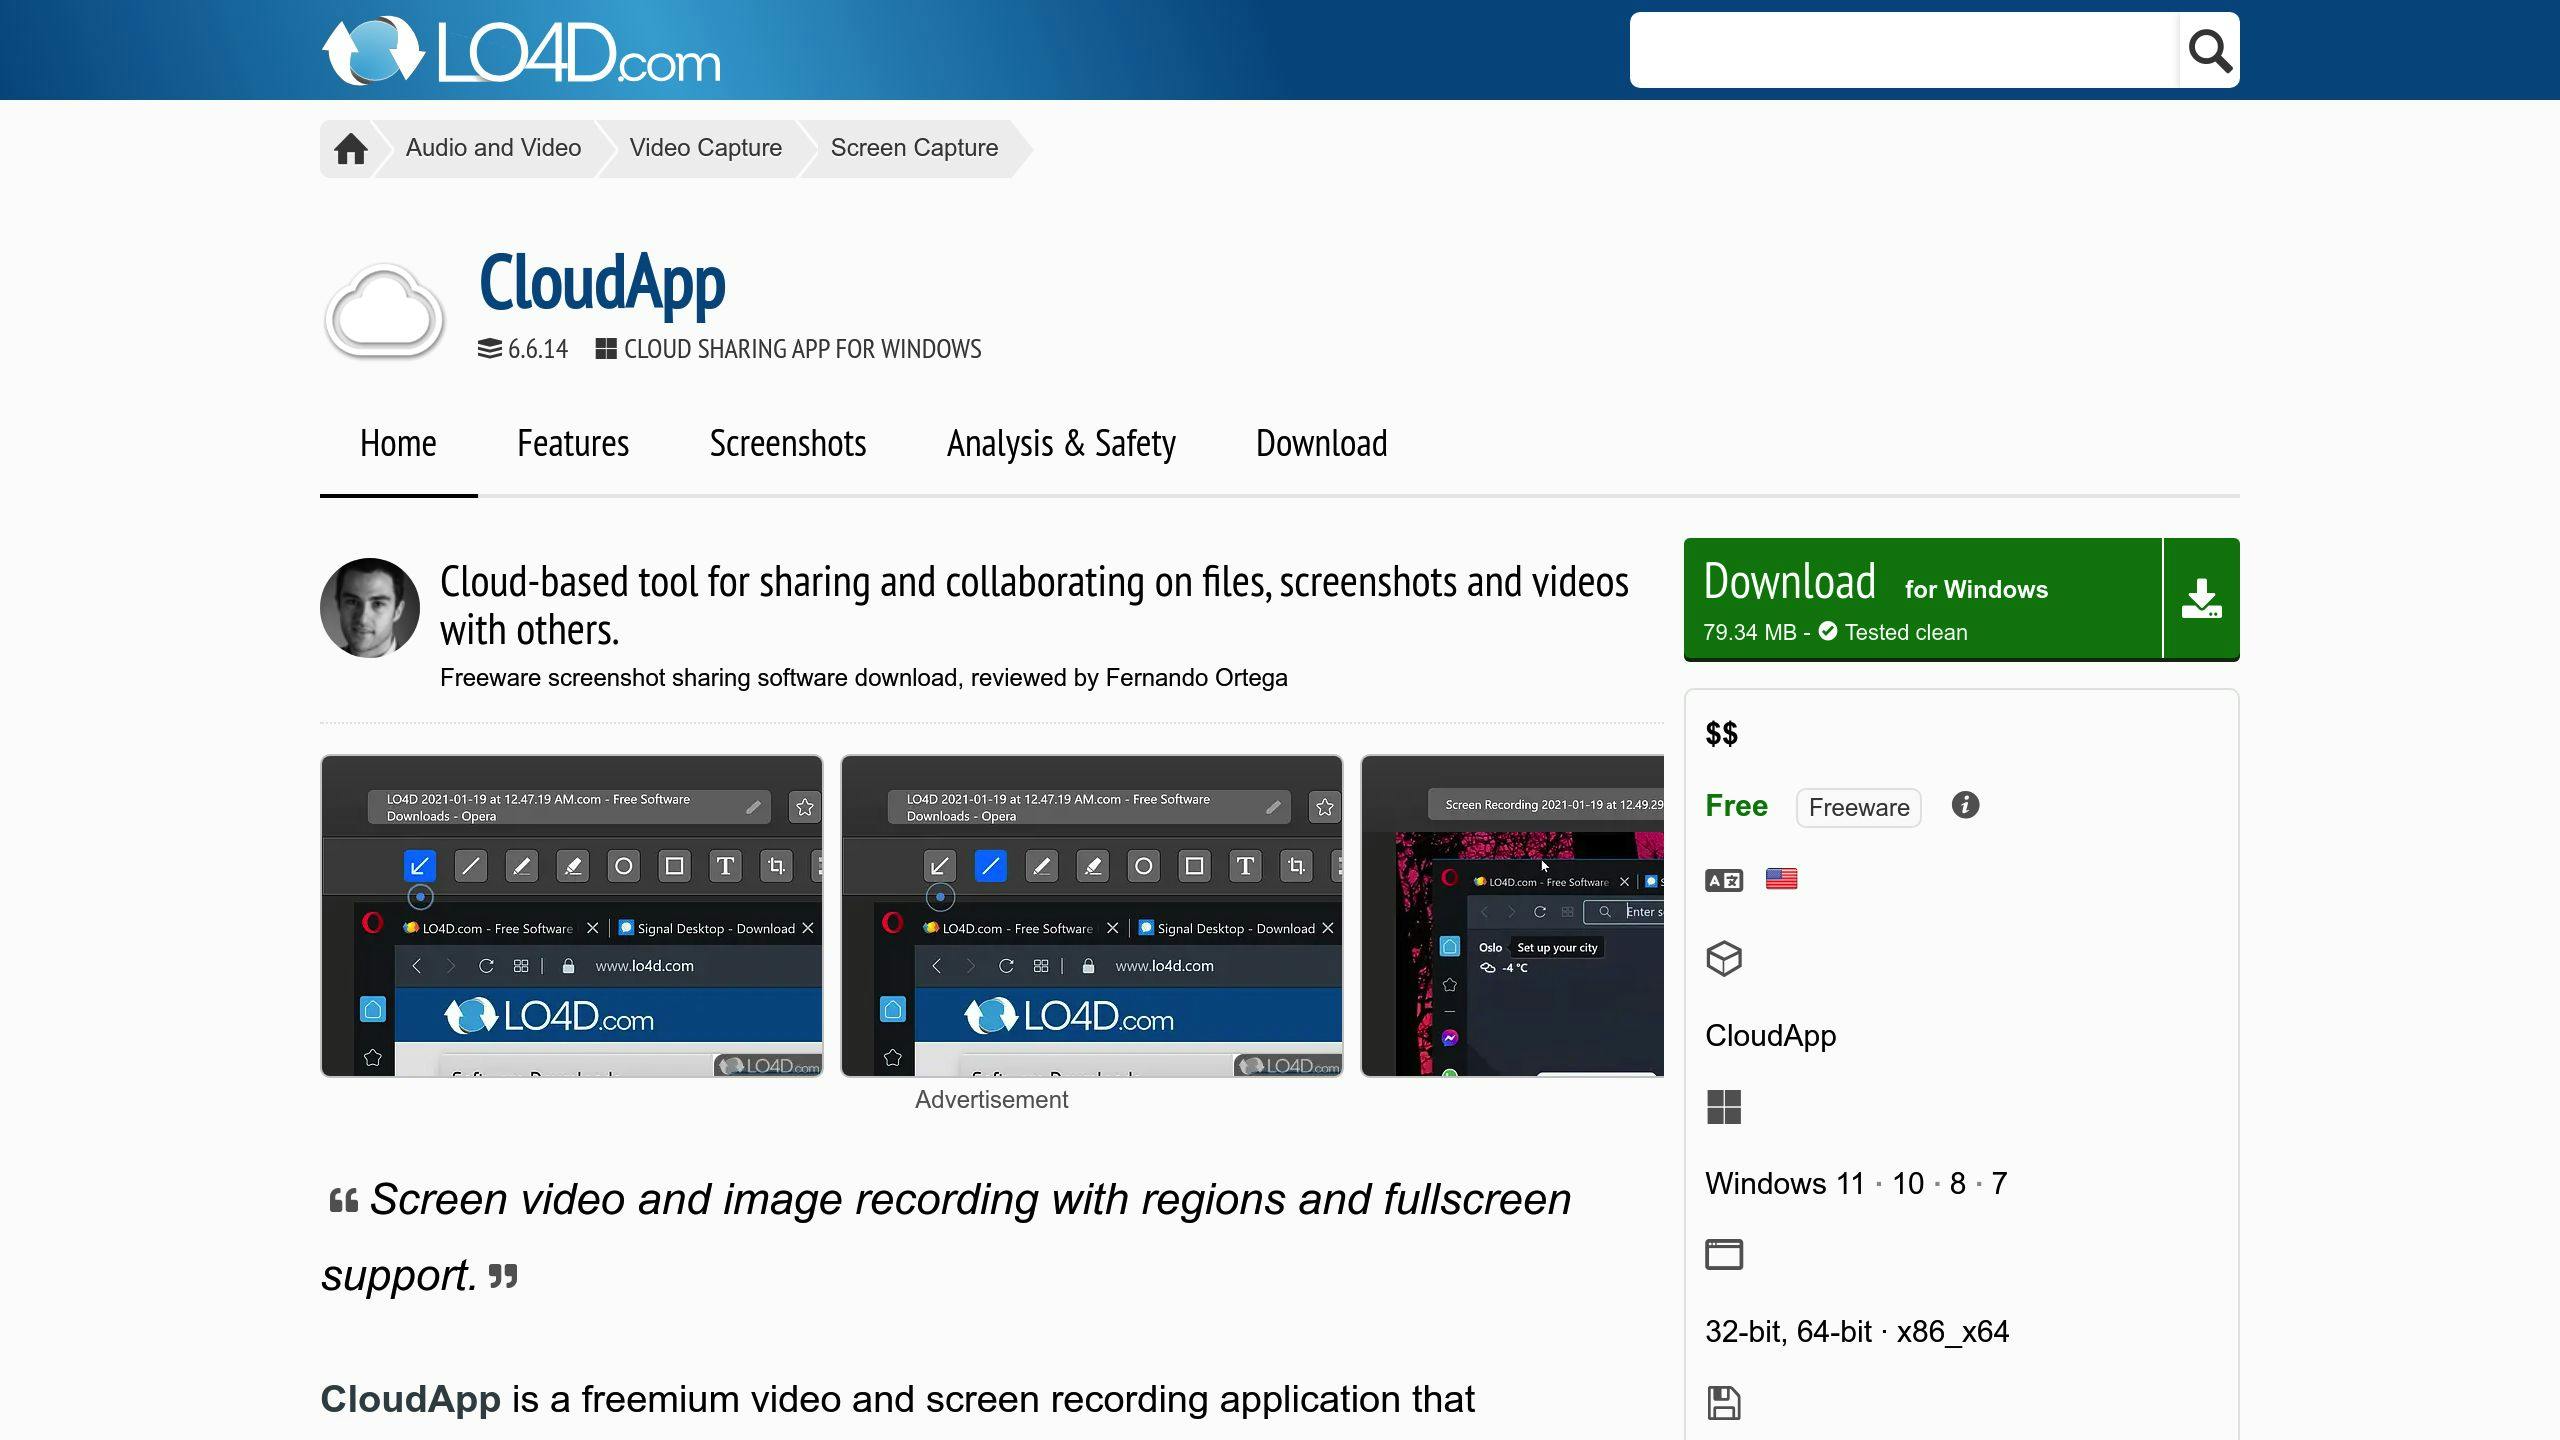Click the Windows logo beside Cloud Sharing App
The image size is (2560, 1440).
coord(605,348)
